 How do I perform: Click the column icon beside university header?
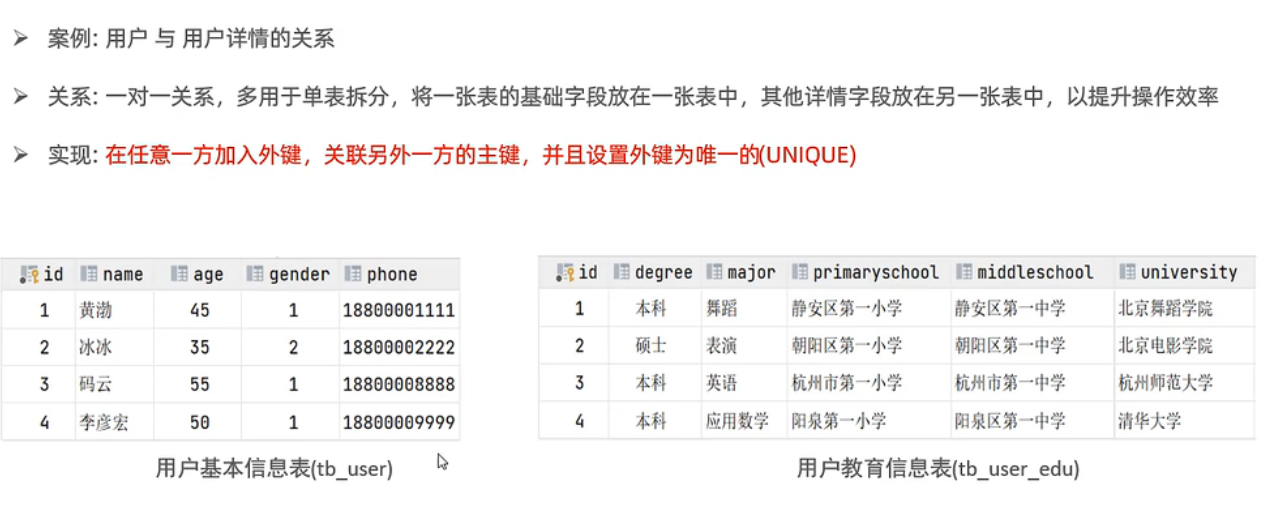(x=1127, y=272)
